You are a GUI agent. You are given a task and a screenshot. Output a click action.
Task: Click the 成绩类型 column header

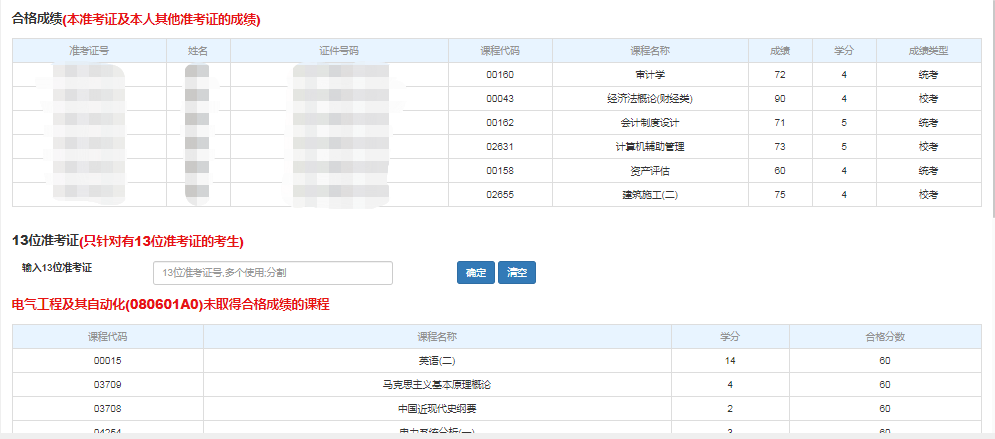pyautogui.click(x=928, y=51)
